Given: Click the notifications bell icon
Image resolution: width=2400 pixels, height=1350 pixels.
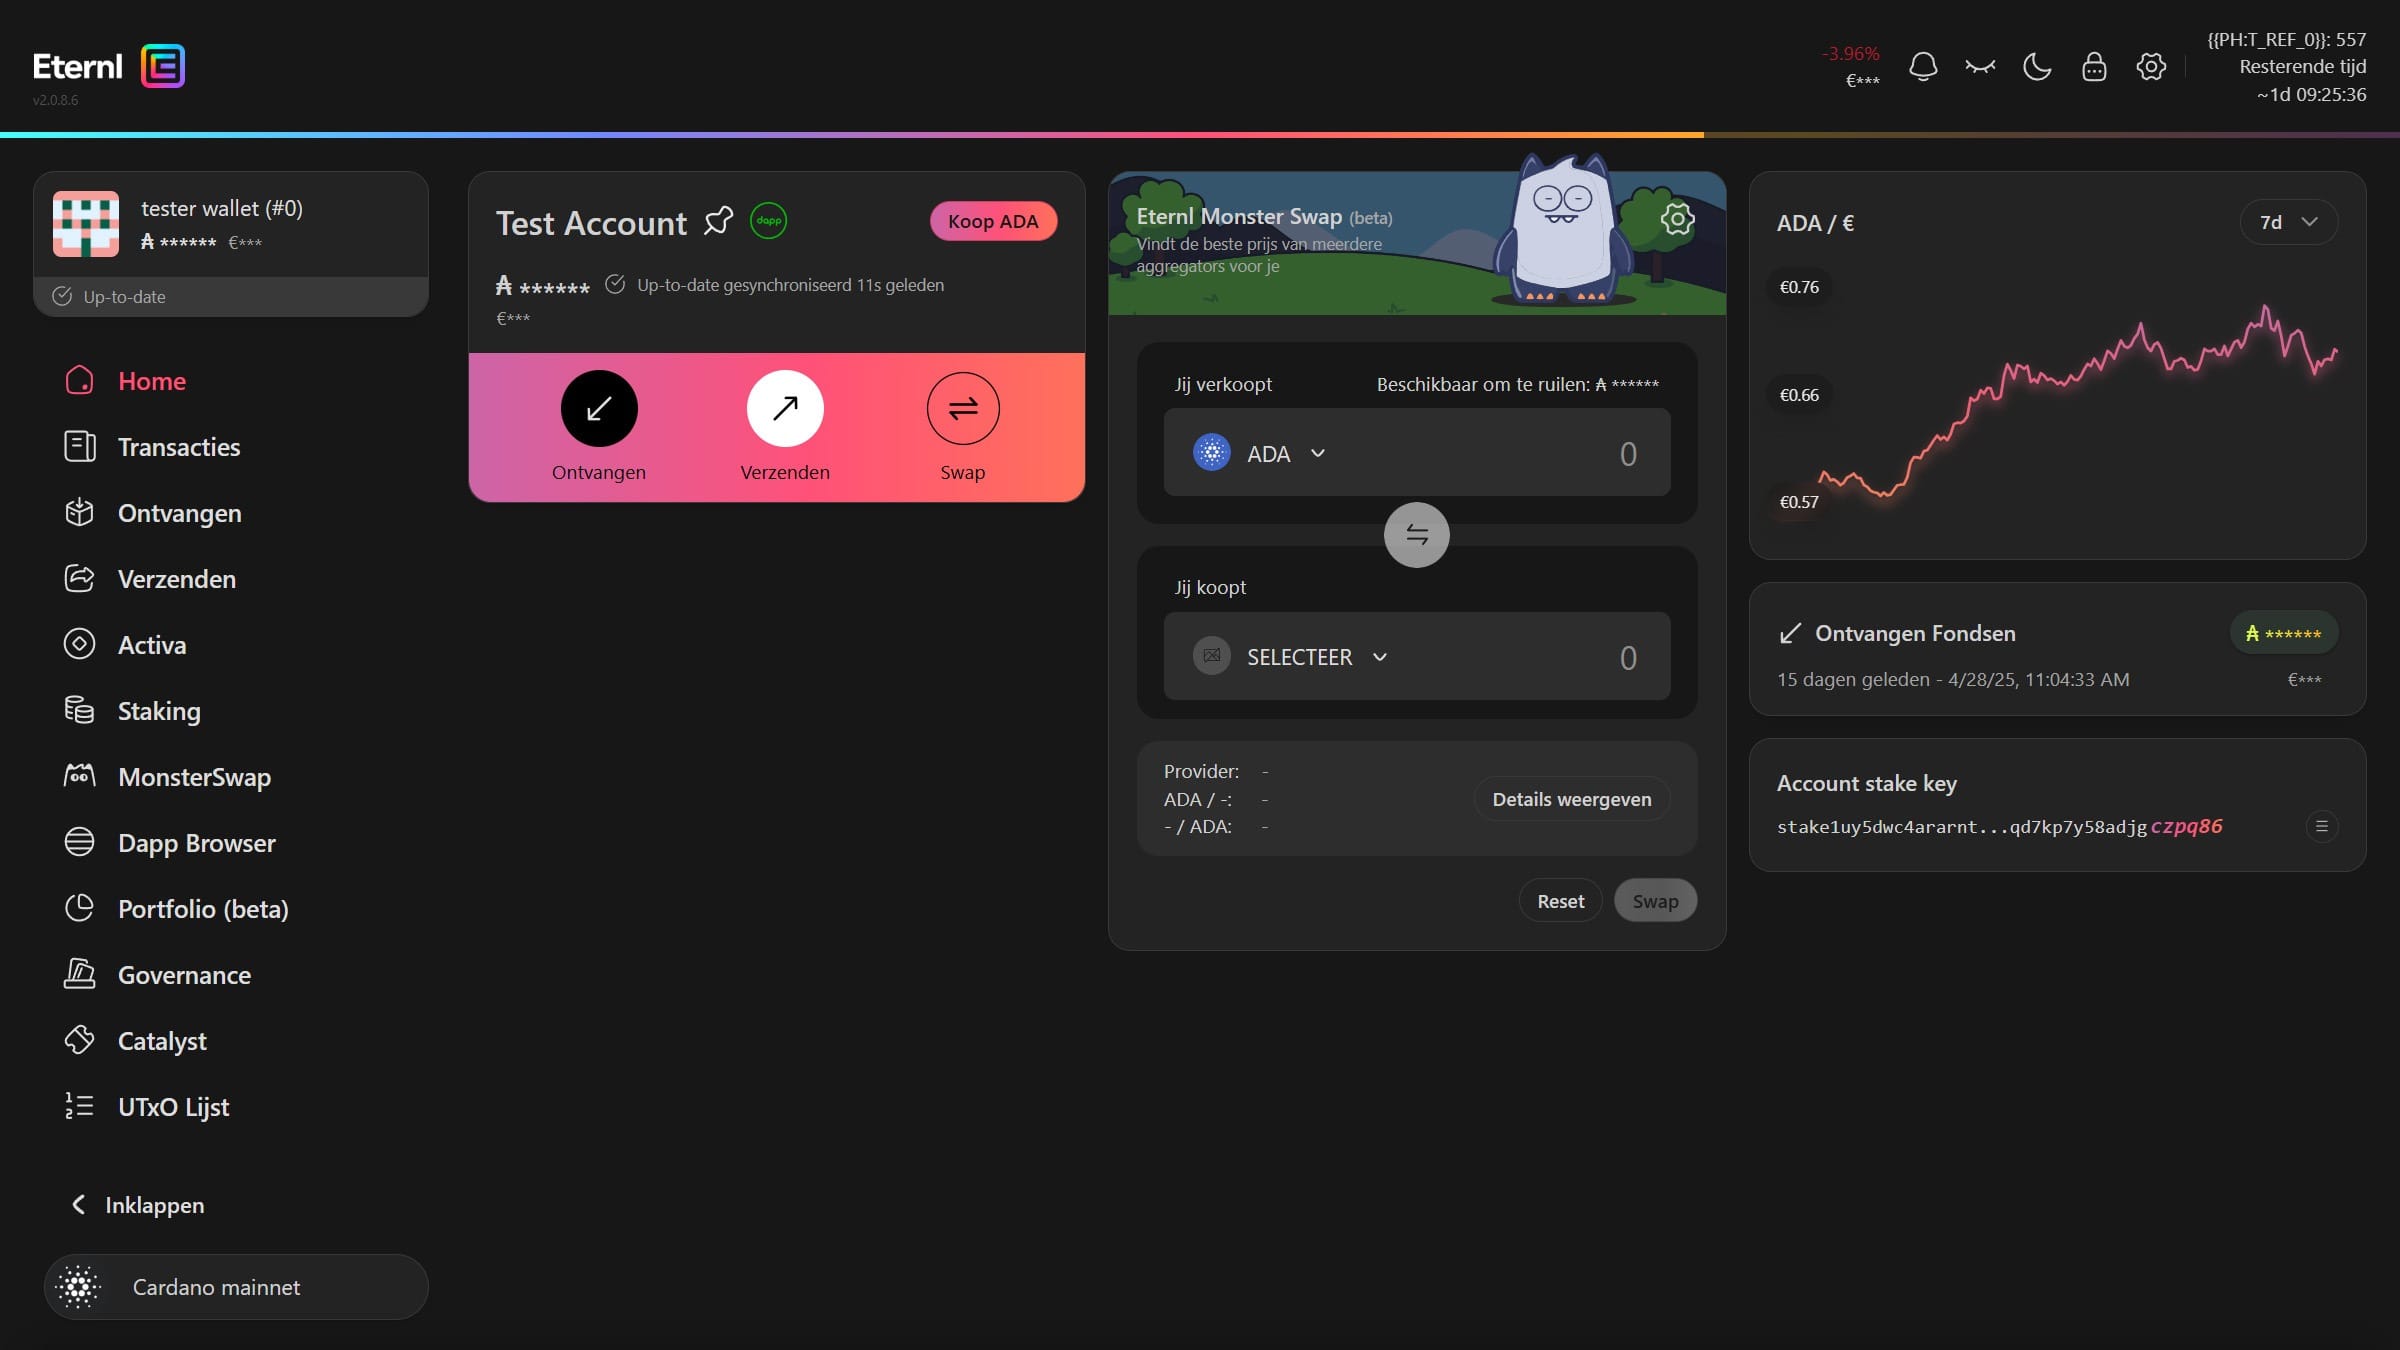Looking at the screenshot, I should (1922, 67).
